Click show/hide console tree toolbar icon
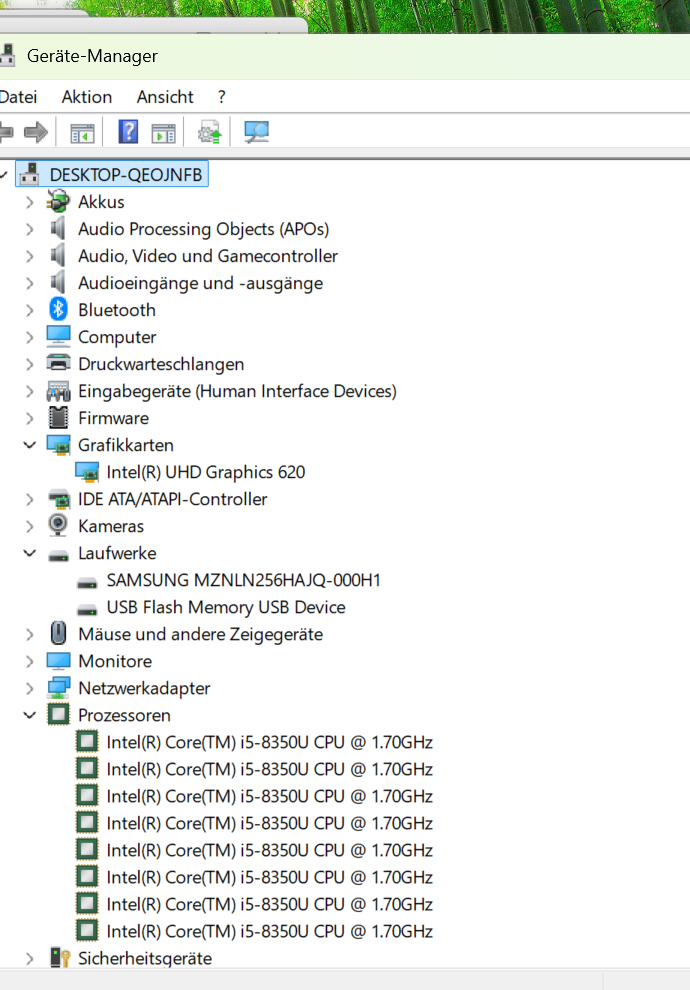Image resolution: width=690 pixels, height=990 pixels. pos(82,133)
